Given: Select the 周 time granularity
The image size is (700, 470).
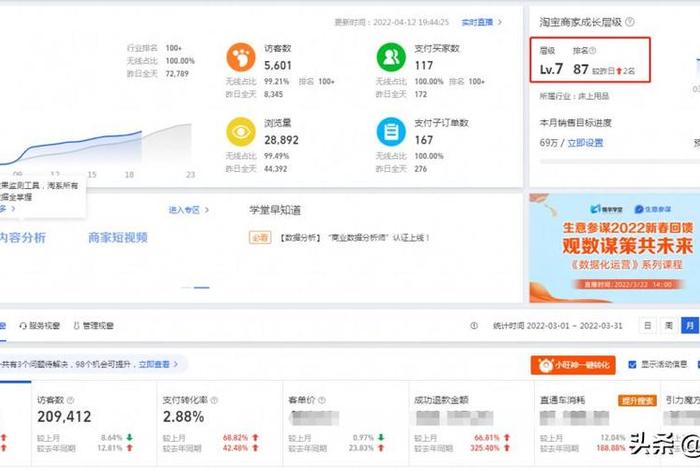Looking at the screenshot, I should (x=669, y=325).
